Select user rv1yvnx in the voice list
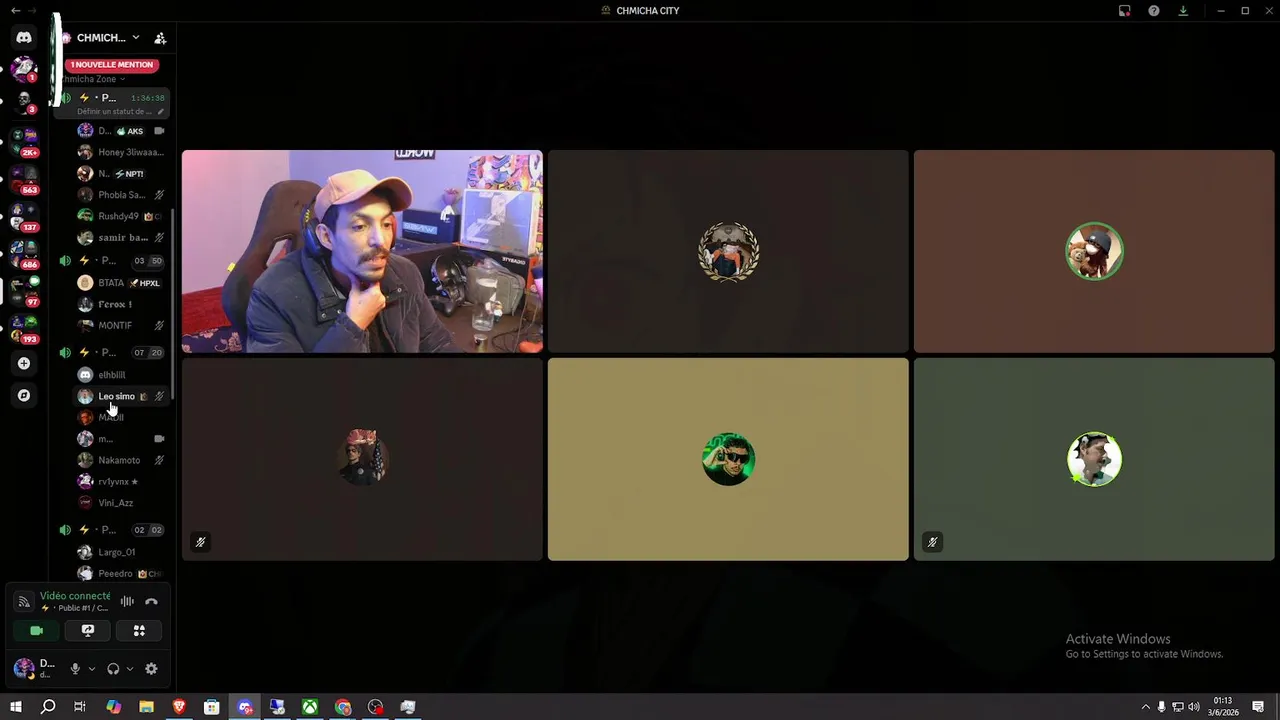Screen dimensions: 1280x720 [x=120, y=482]
